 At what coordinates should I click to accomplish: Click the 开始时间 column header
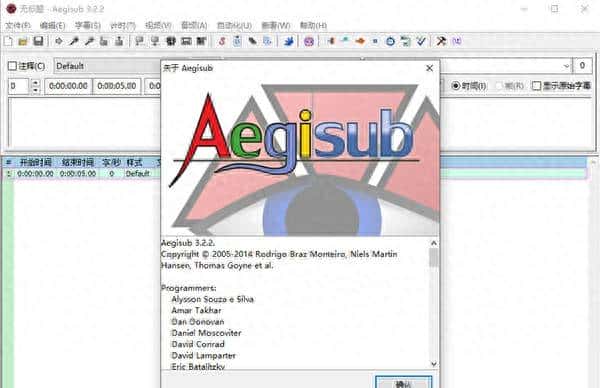pos(35,163)
